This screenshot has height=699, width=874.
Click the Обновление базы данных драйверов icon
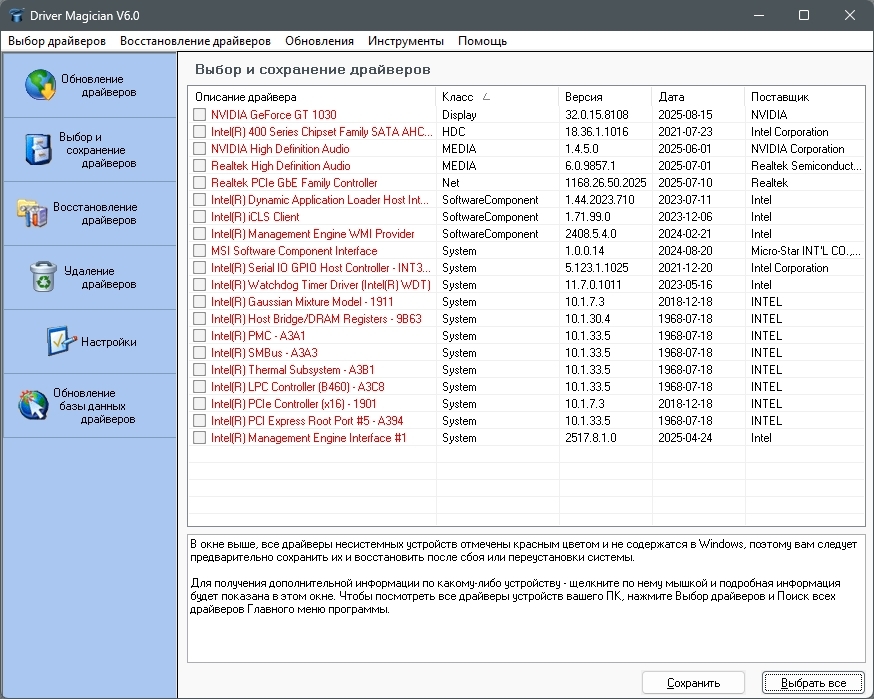click(33, 405)
